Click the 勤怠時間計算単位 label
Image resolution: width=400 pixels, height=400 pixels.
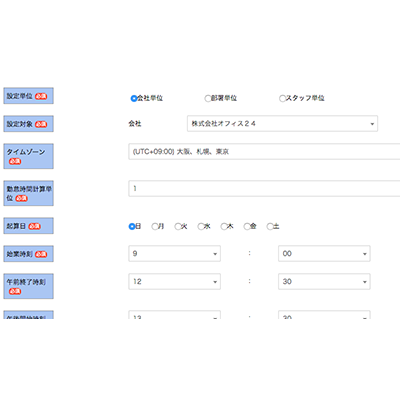28,193
